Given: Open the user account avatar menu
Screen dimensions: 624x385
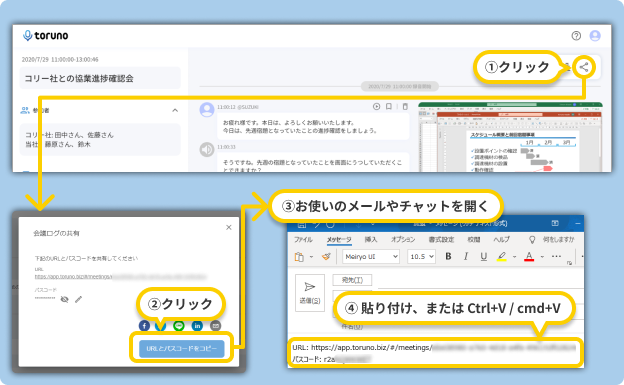Looking at the screenshot, I should [x=595, y=36].
